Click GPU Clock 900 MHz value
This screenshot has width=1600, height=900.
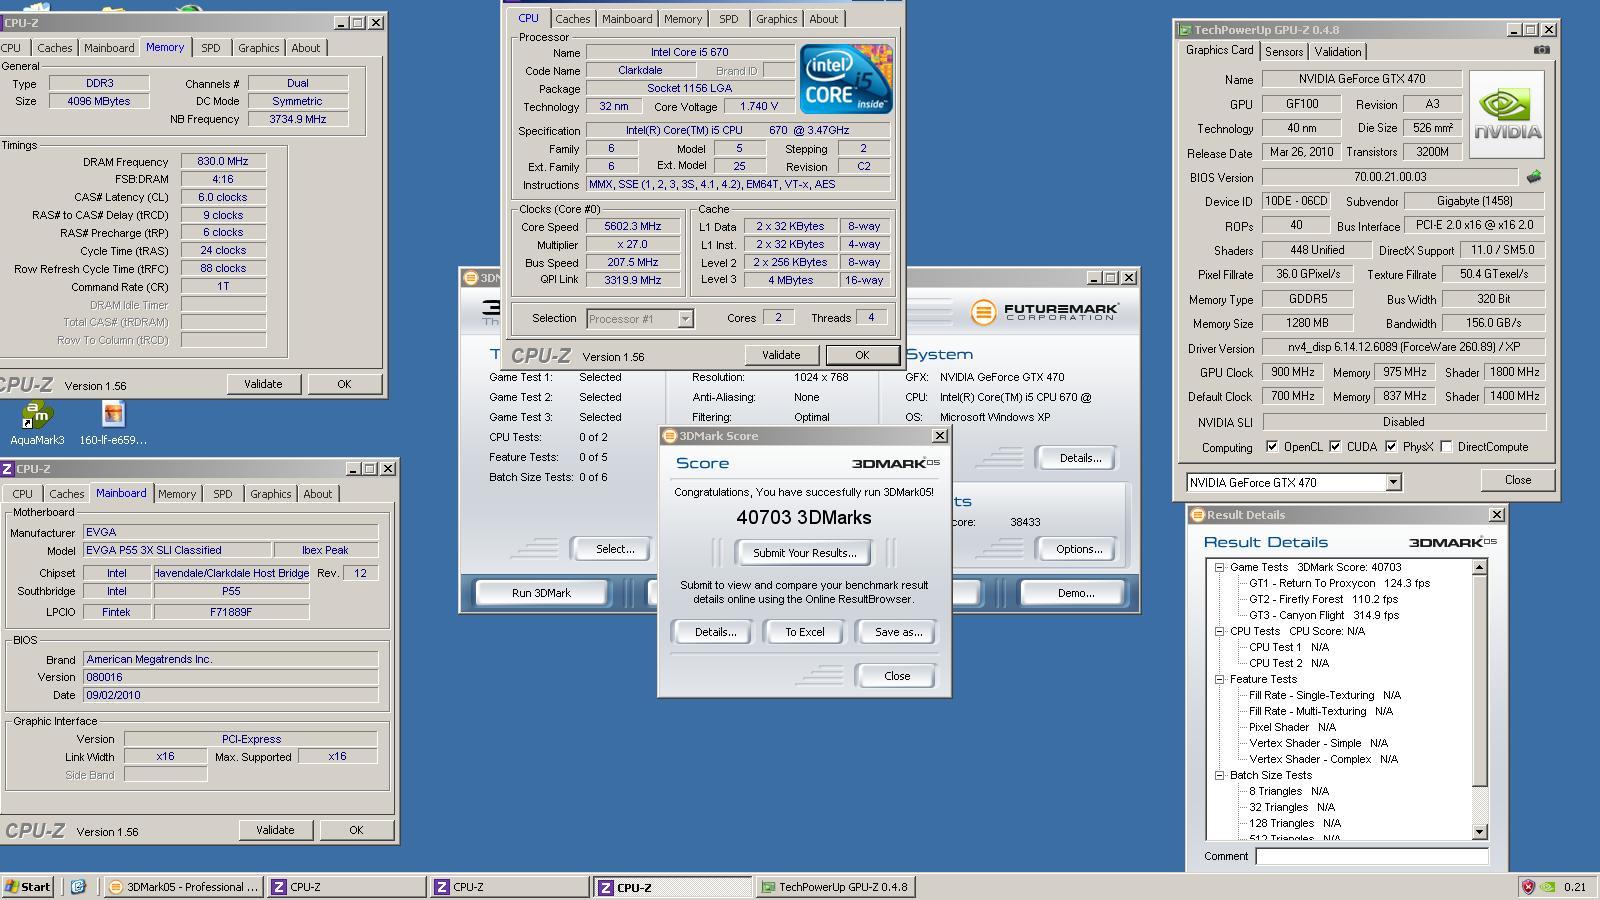tap(1292, 372)
